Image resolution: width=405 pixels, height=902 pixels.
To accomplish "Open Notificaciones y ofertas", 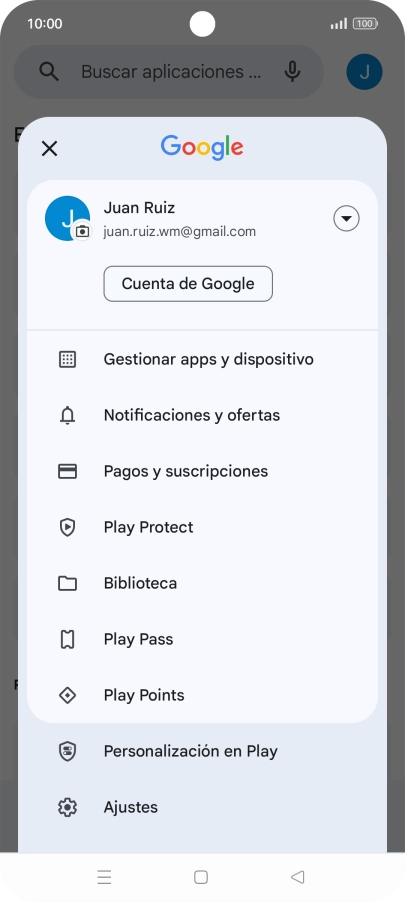I will tap(202, 415).
